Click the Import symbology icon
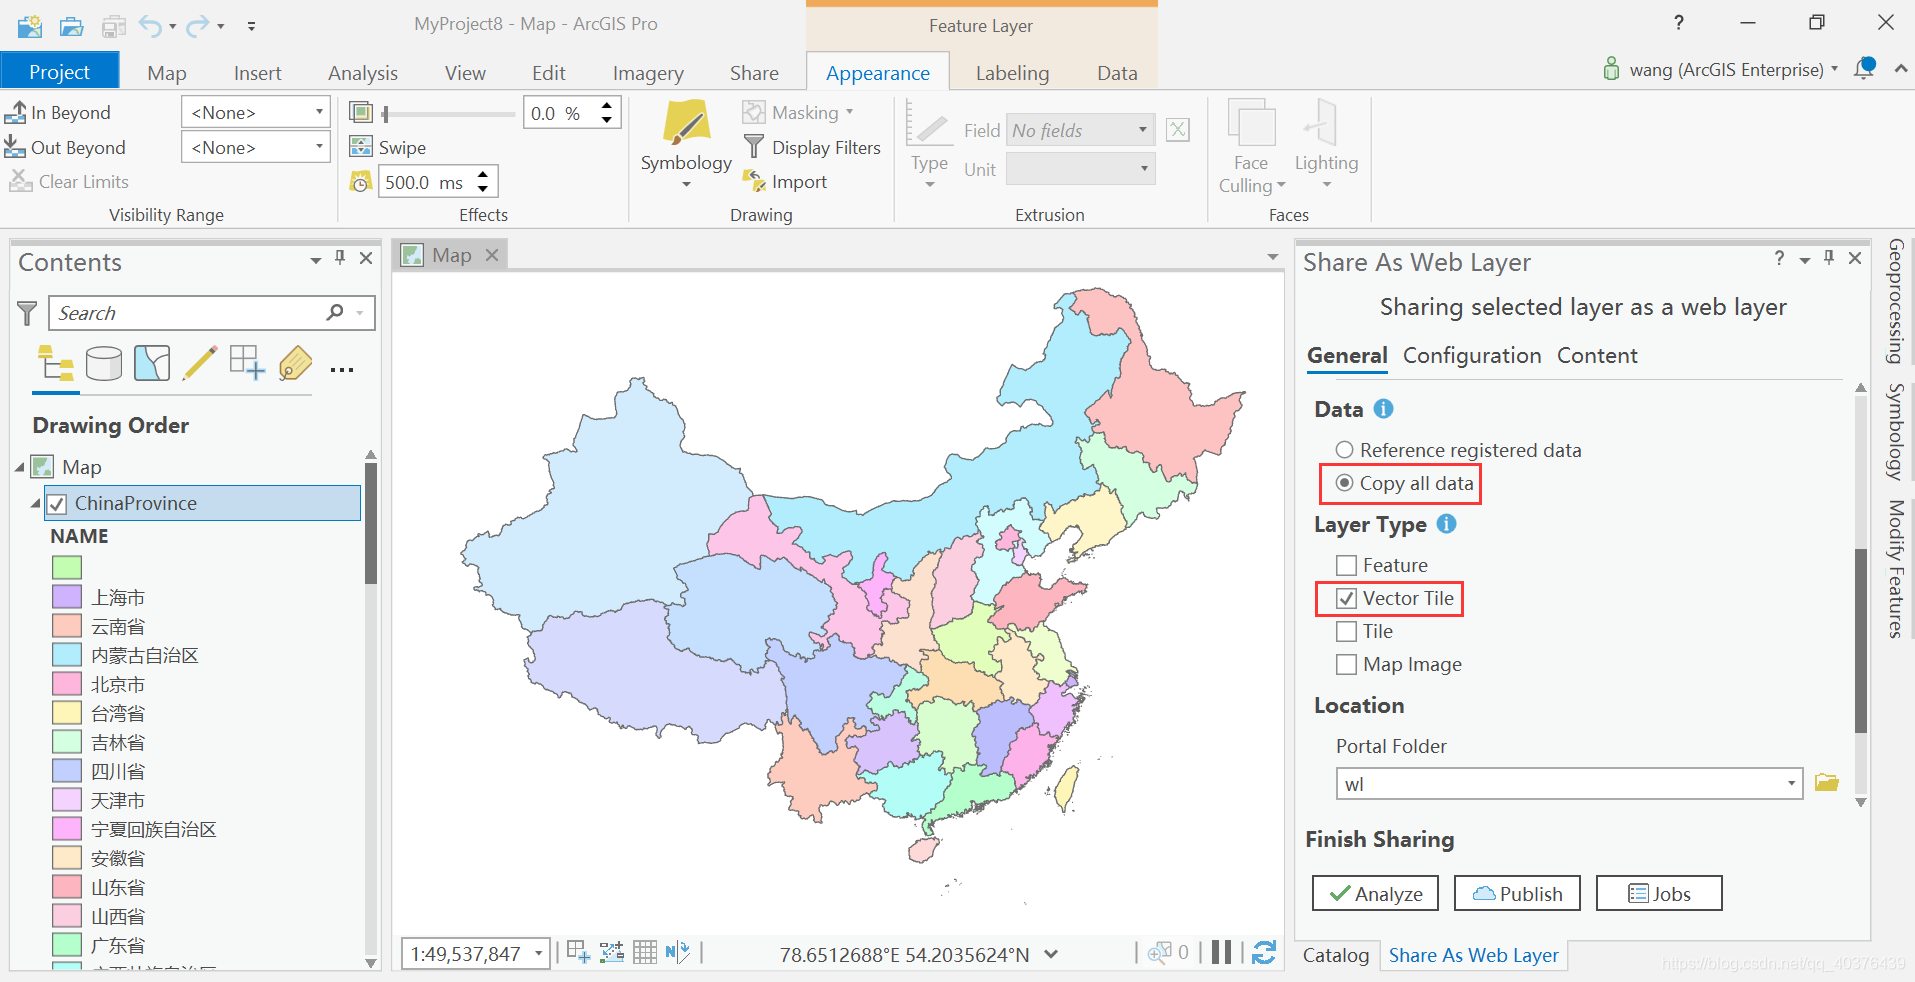The height and width of the screenshot is (982, 1915). [x=754, y=181]
